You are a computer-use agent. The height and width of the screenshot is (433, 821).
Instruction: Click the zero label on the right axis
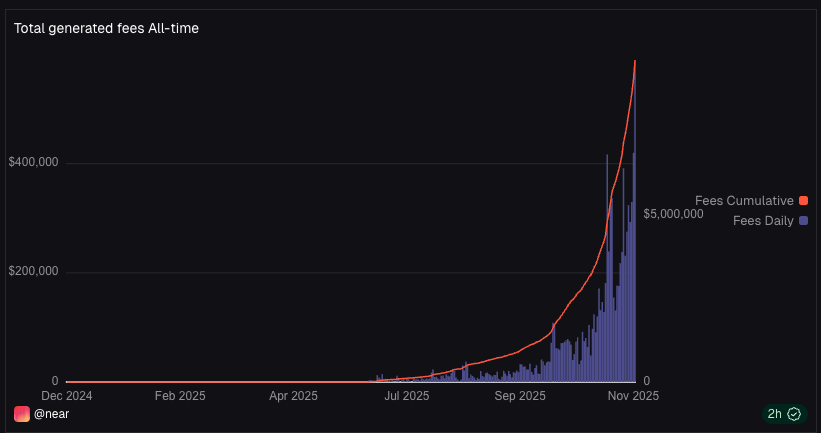coord(647,381)
